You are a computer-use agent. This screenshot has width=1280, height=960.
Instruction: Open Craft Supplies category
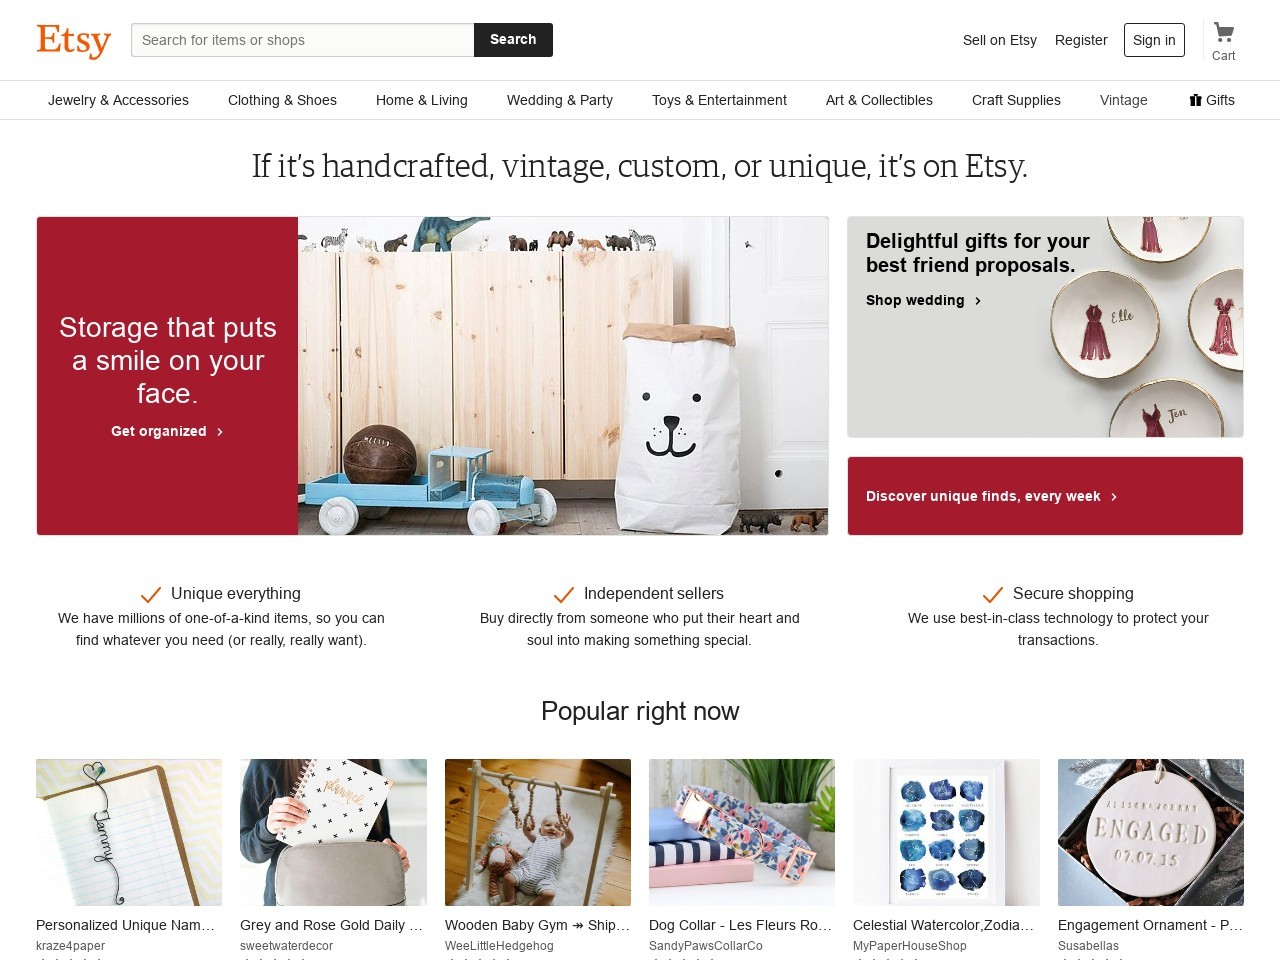(x=1016, y=100)
